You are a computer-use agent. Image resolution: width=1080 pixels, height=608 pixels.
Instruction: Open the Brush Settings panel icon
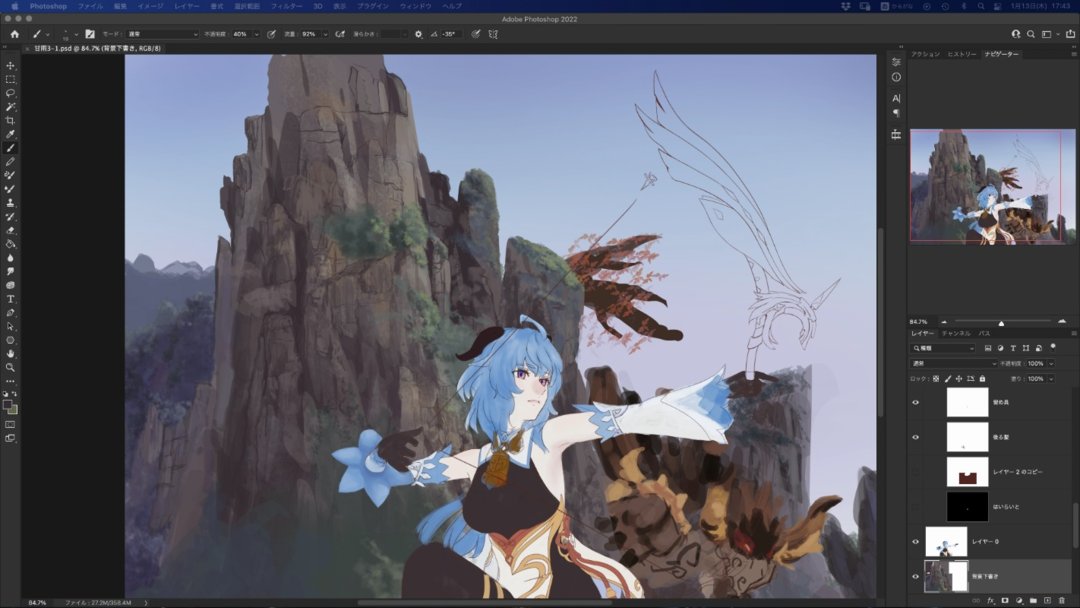click(x=90, y=34)
